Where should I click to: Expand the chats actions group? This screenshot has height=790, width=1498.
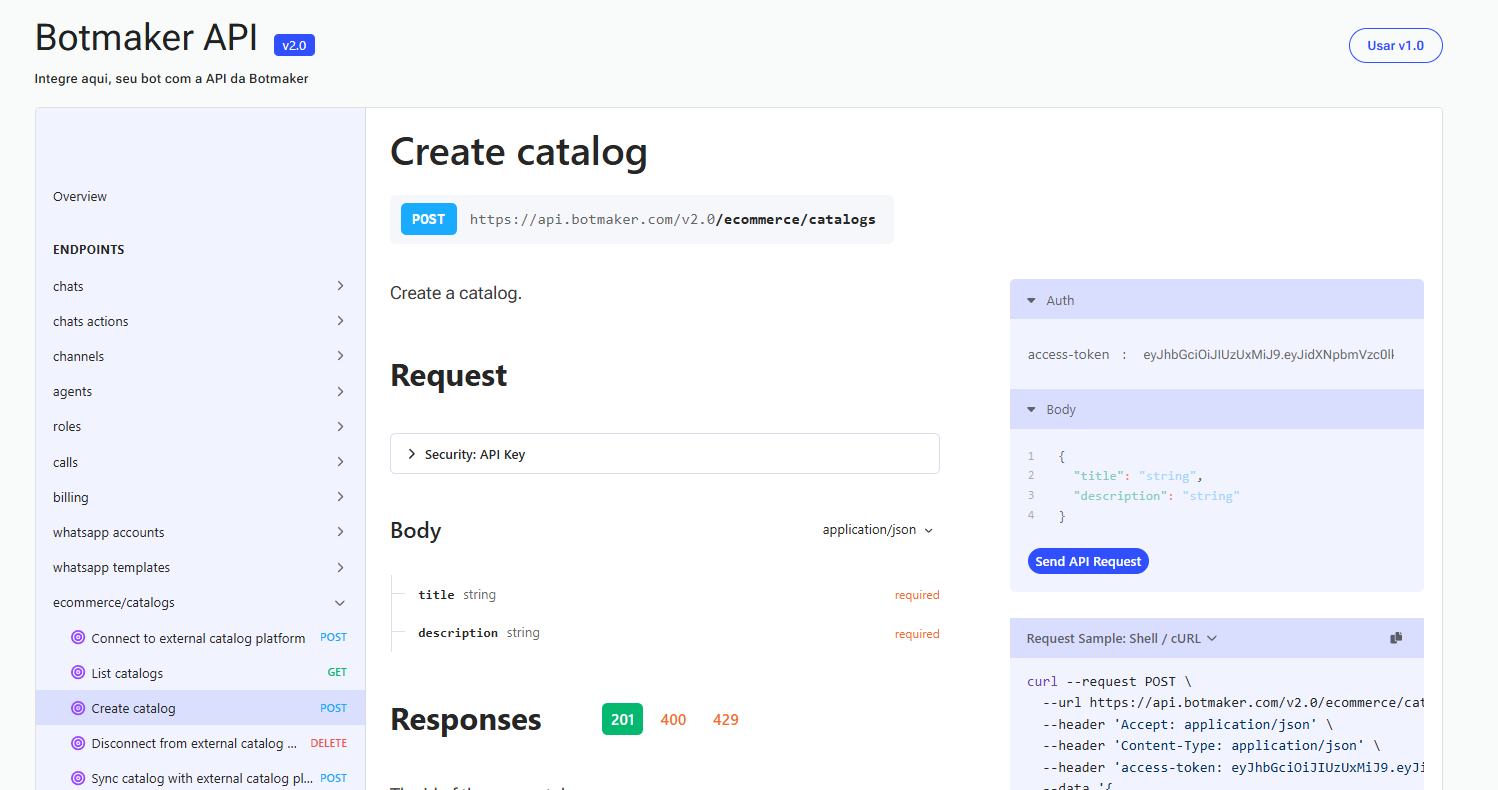[200, 321]
